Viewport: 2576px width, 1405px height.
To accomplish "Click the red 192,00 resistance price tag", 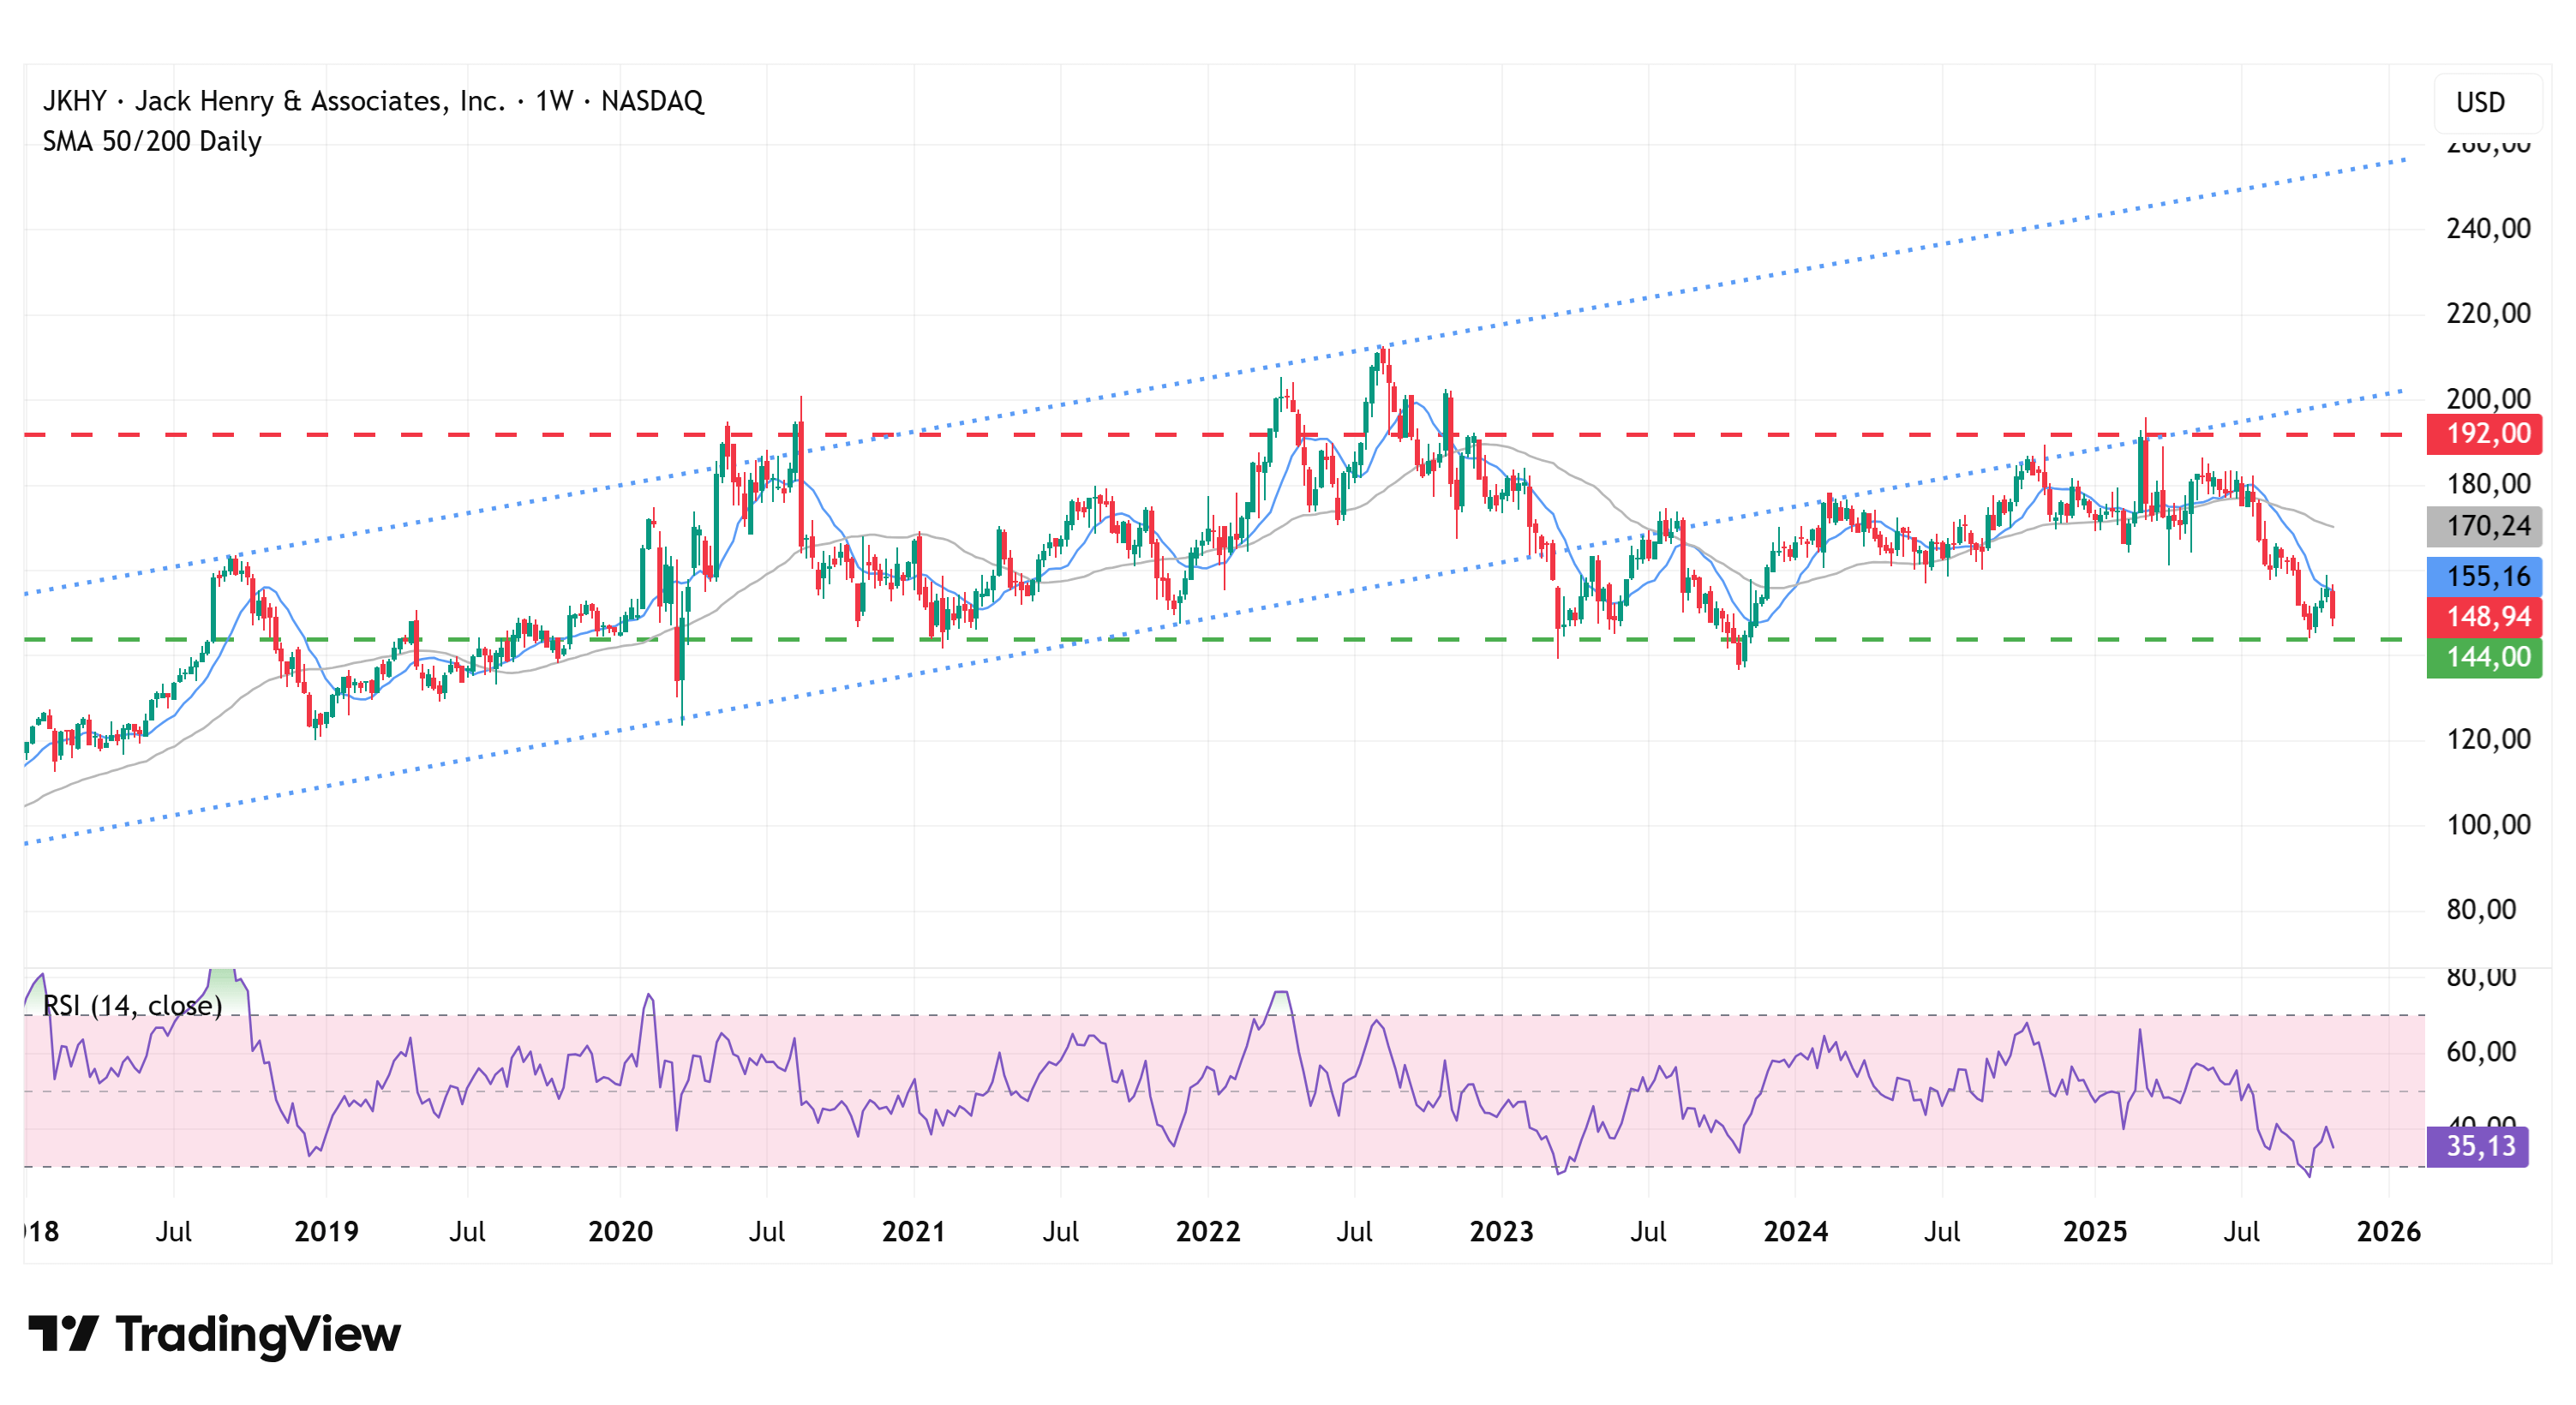I will (2486, 434).
